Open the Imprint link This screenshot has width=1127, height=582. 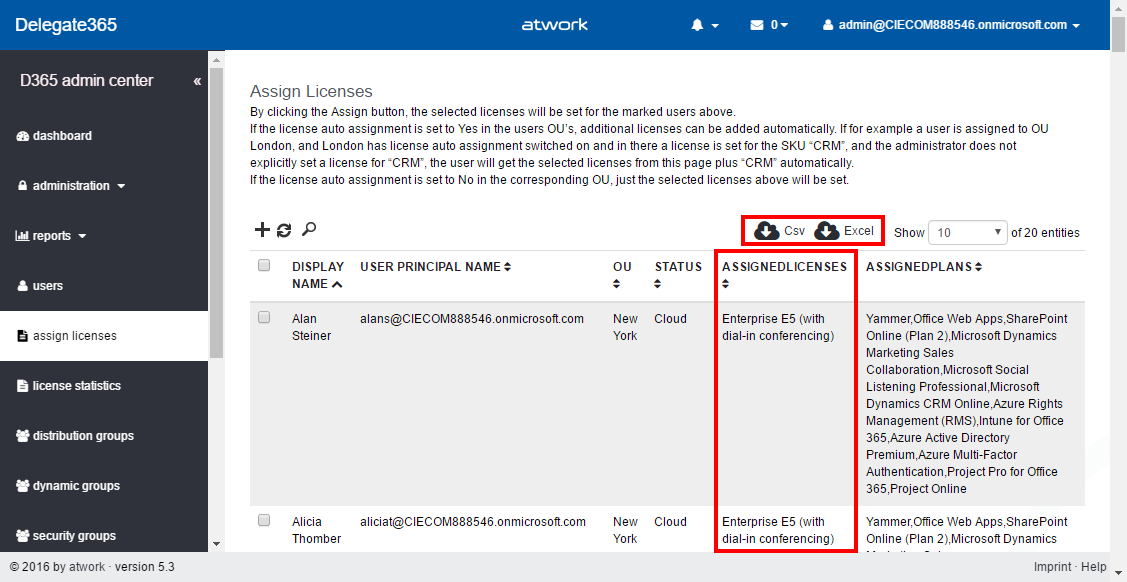pos(1052,567)
